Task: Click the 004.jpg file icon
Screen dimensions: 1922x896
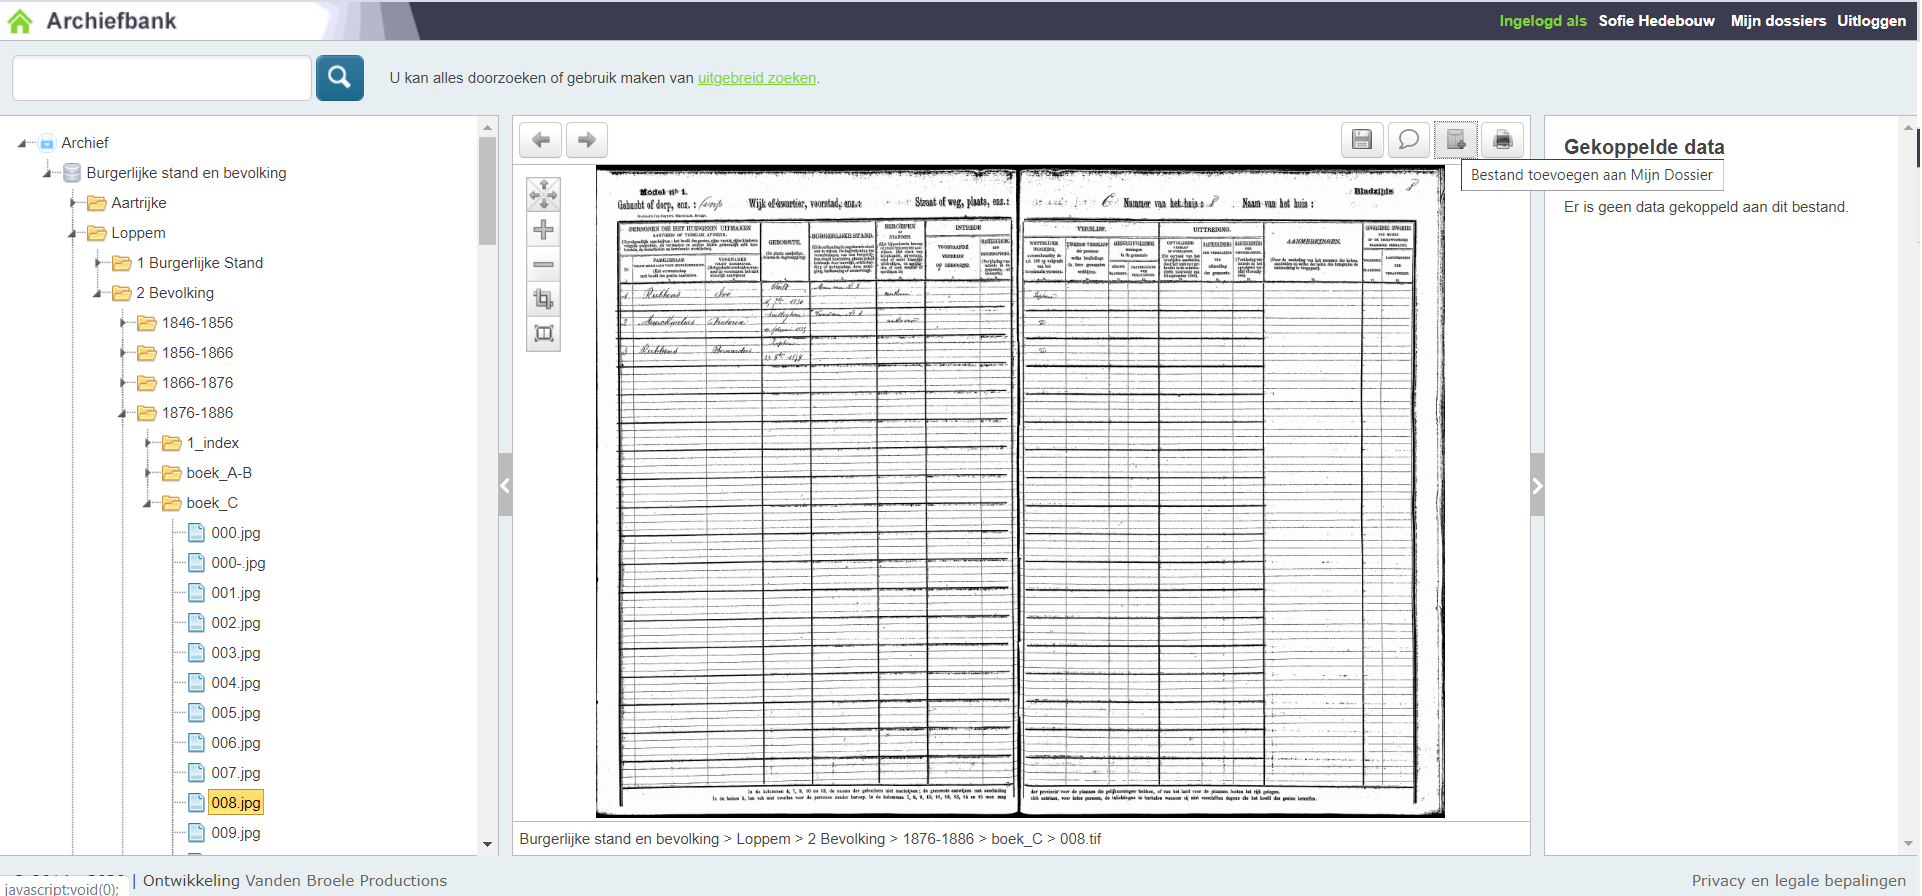Action: (x=196, y=683)
